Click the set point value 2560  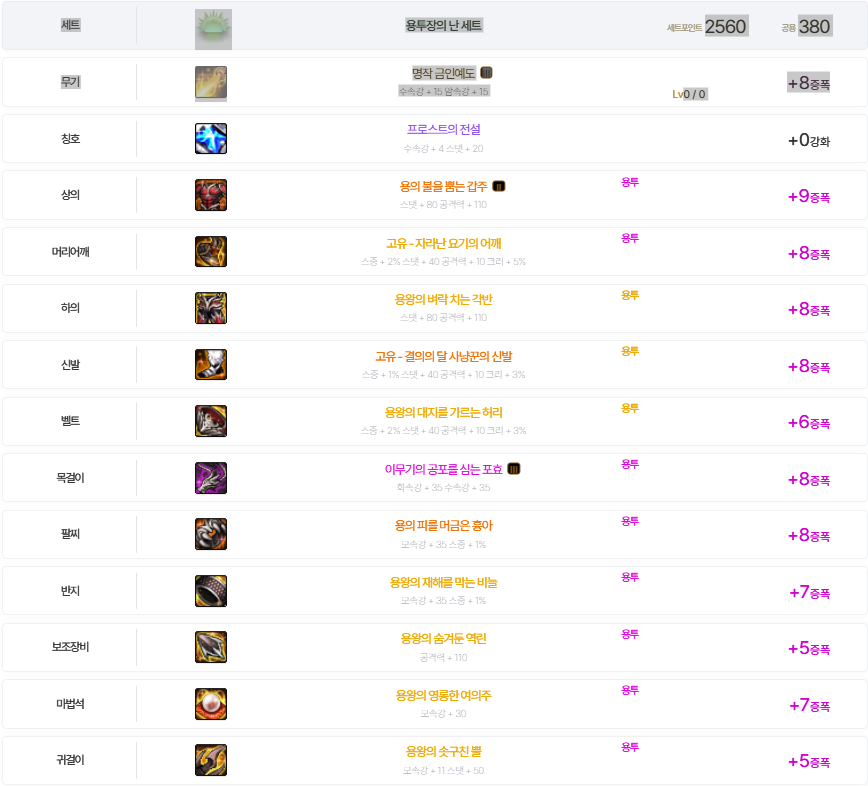[x=725, y=27]
